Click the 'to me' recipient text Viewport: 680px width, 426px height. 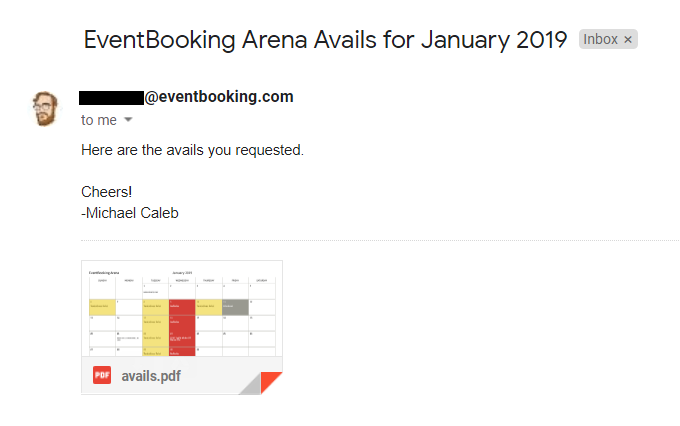coord(99,120)
